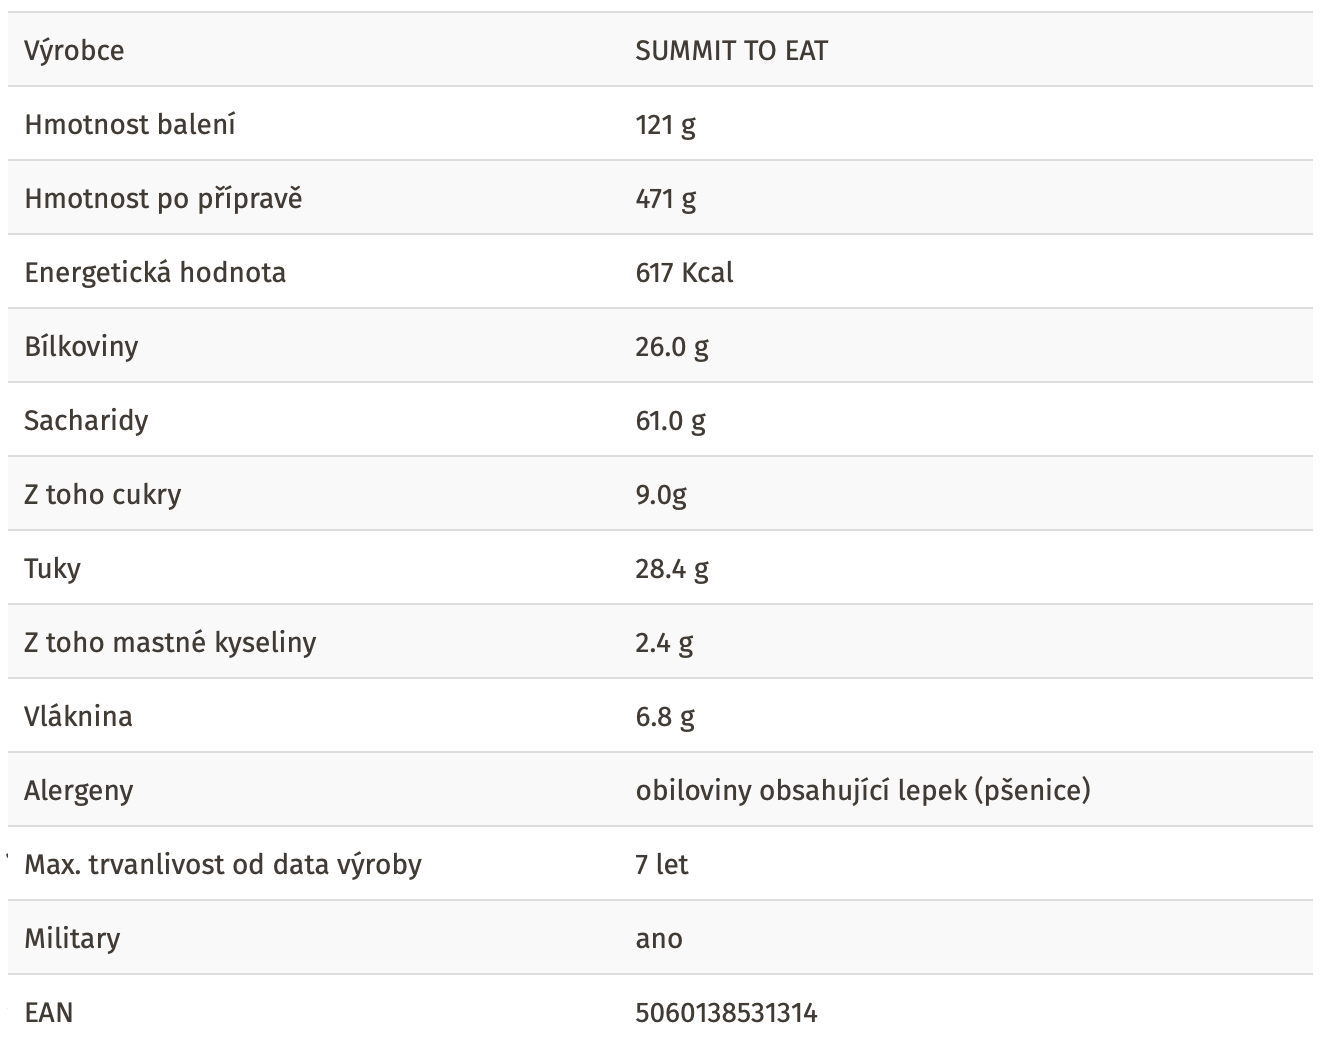Select the Vláknina 6.8 g value
Screen dimensions: 1323x1053
click(x=665, y=717)
